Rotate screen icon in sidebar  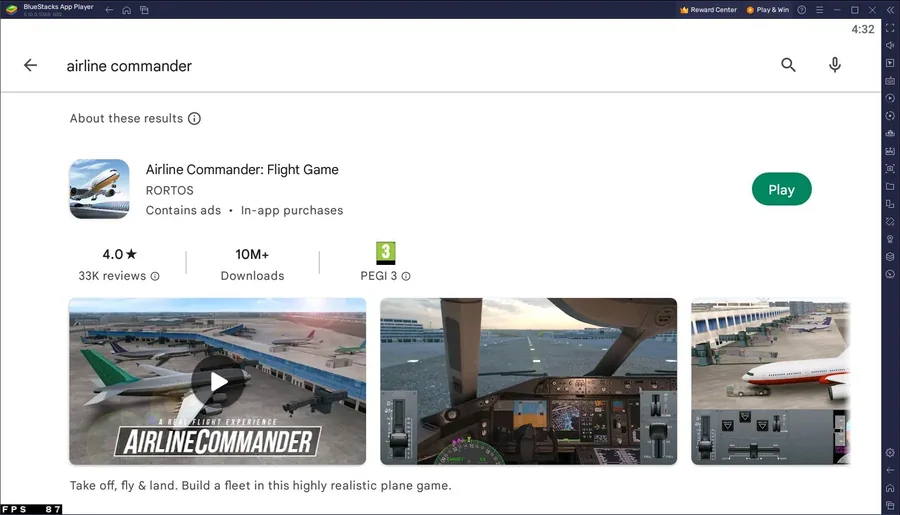click(x=890, y=221)
